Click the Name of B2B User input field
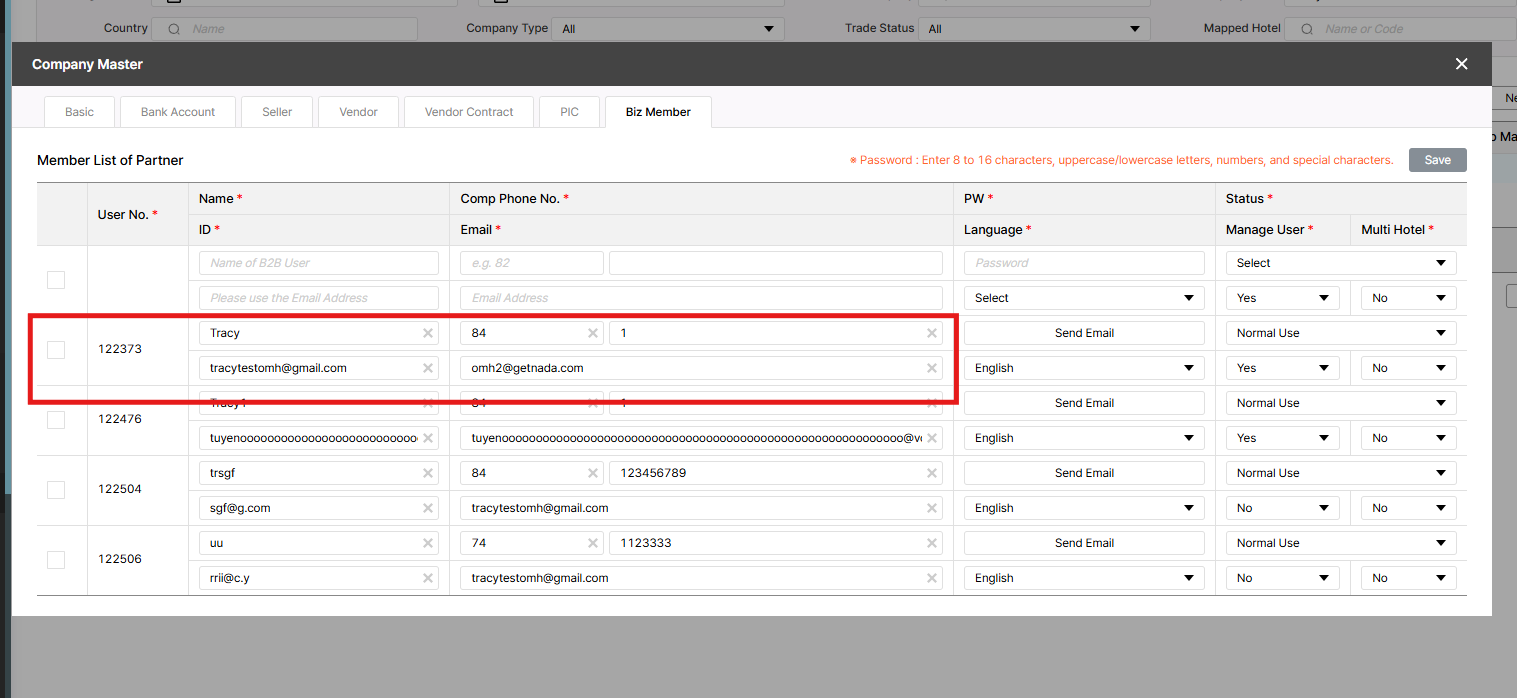Viewport: 1517px width, 698px height. pos(318,263)
